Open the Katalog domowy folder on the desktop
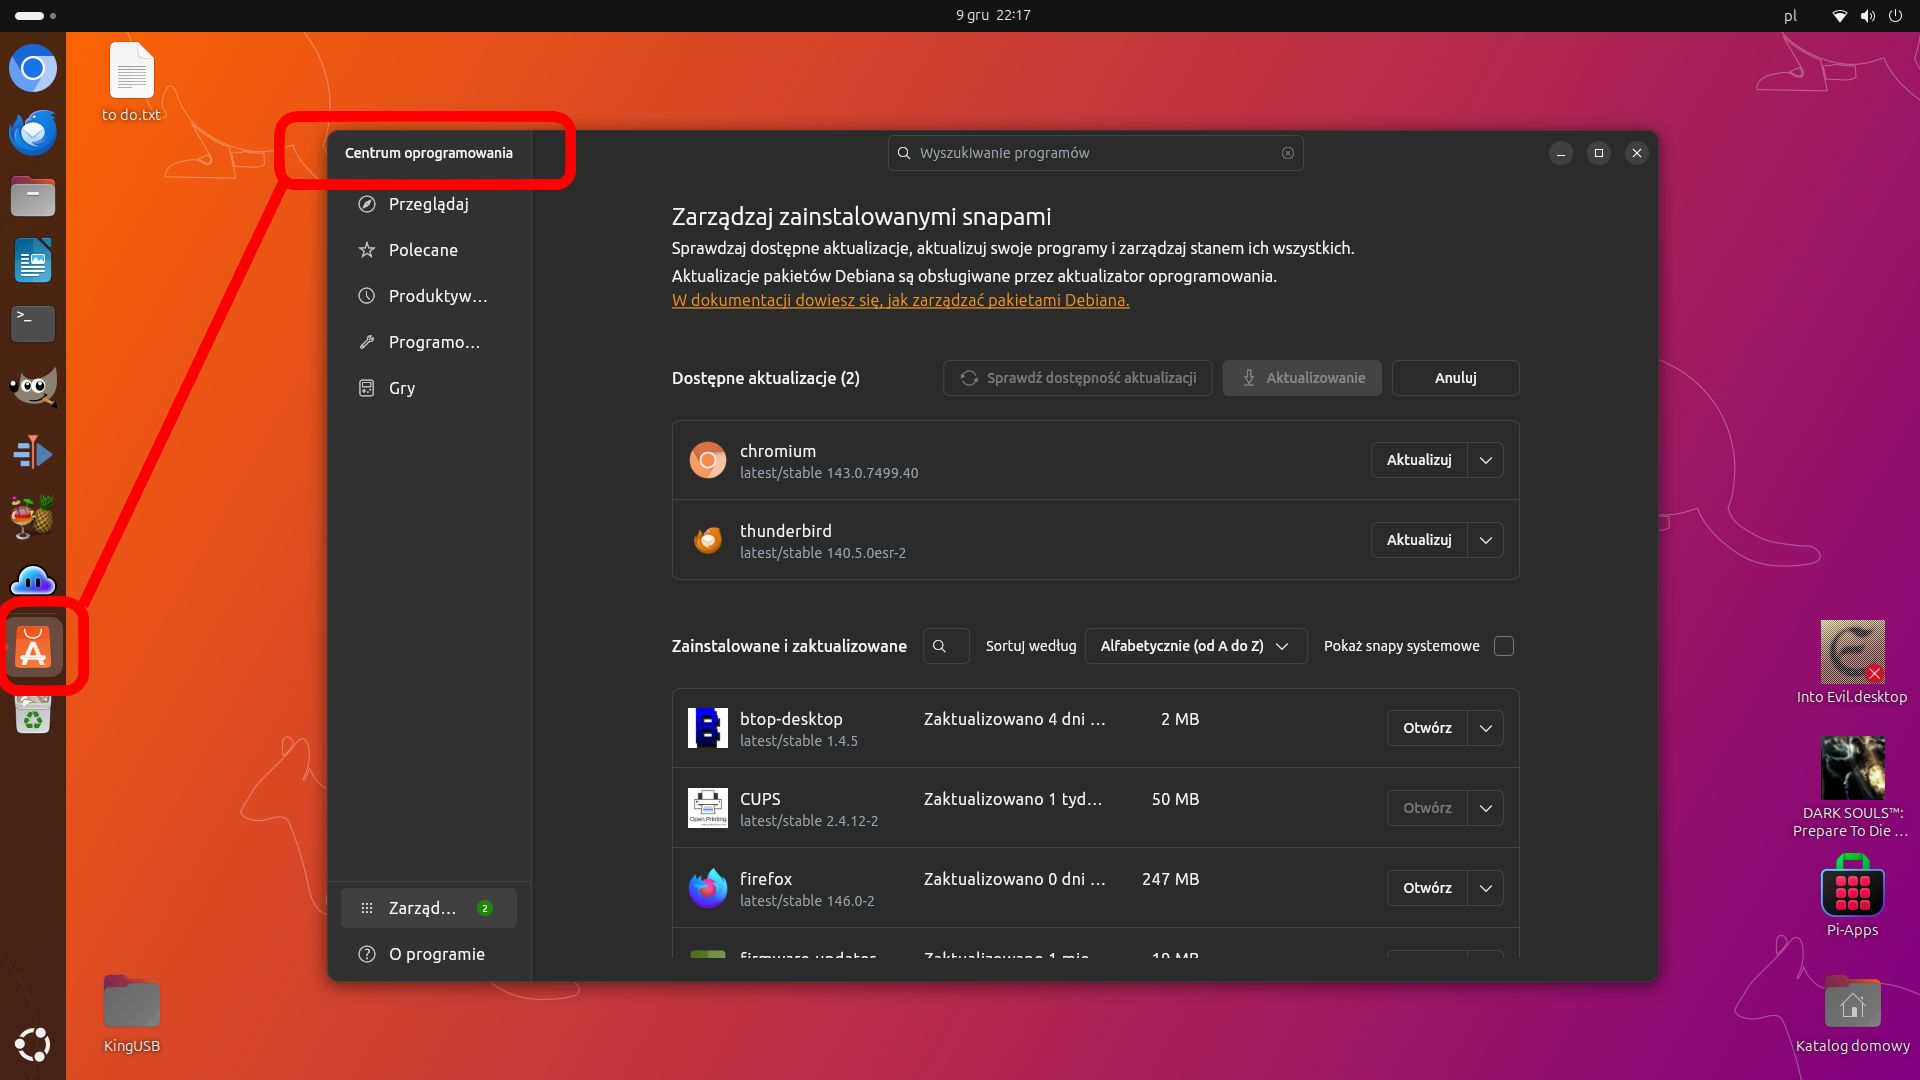The width and height of the screenshot is (1920, 1080). pos(1852,1002)
